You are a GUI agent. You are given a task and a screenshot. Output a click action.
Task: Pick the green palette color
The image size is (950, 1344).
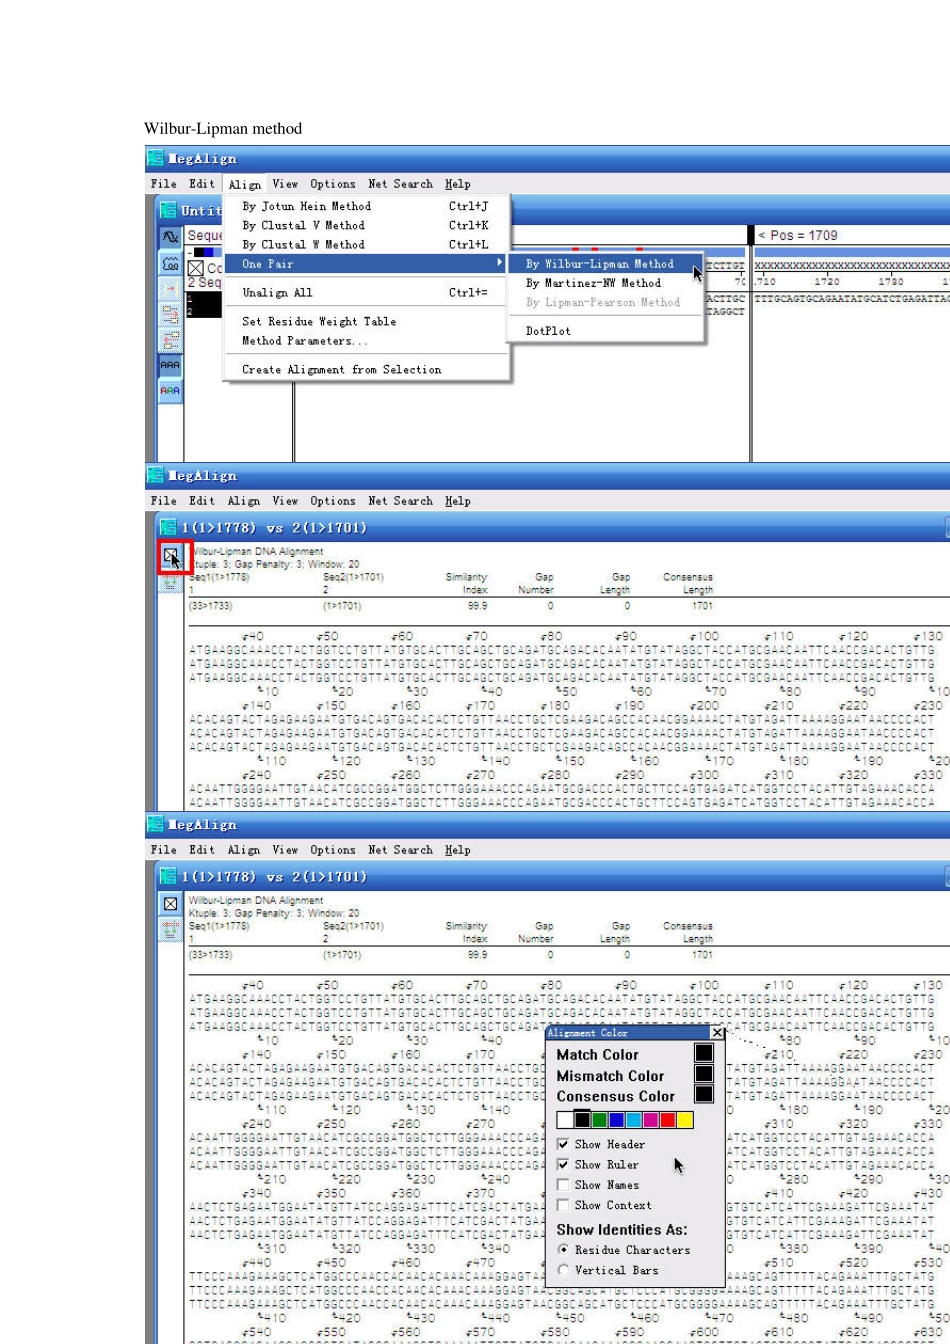pos(600,1120)
